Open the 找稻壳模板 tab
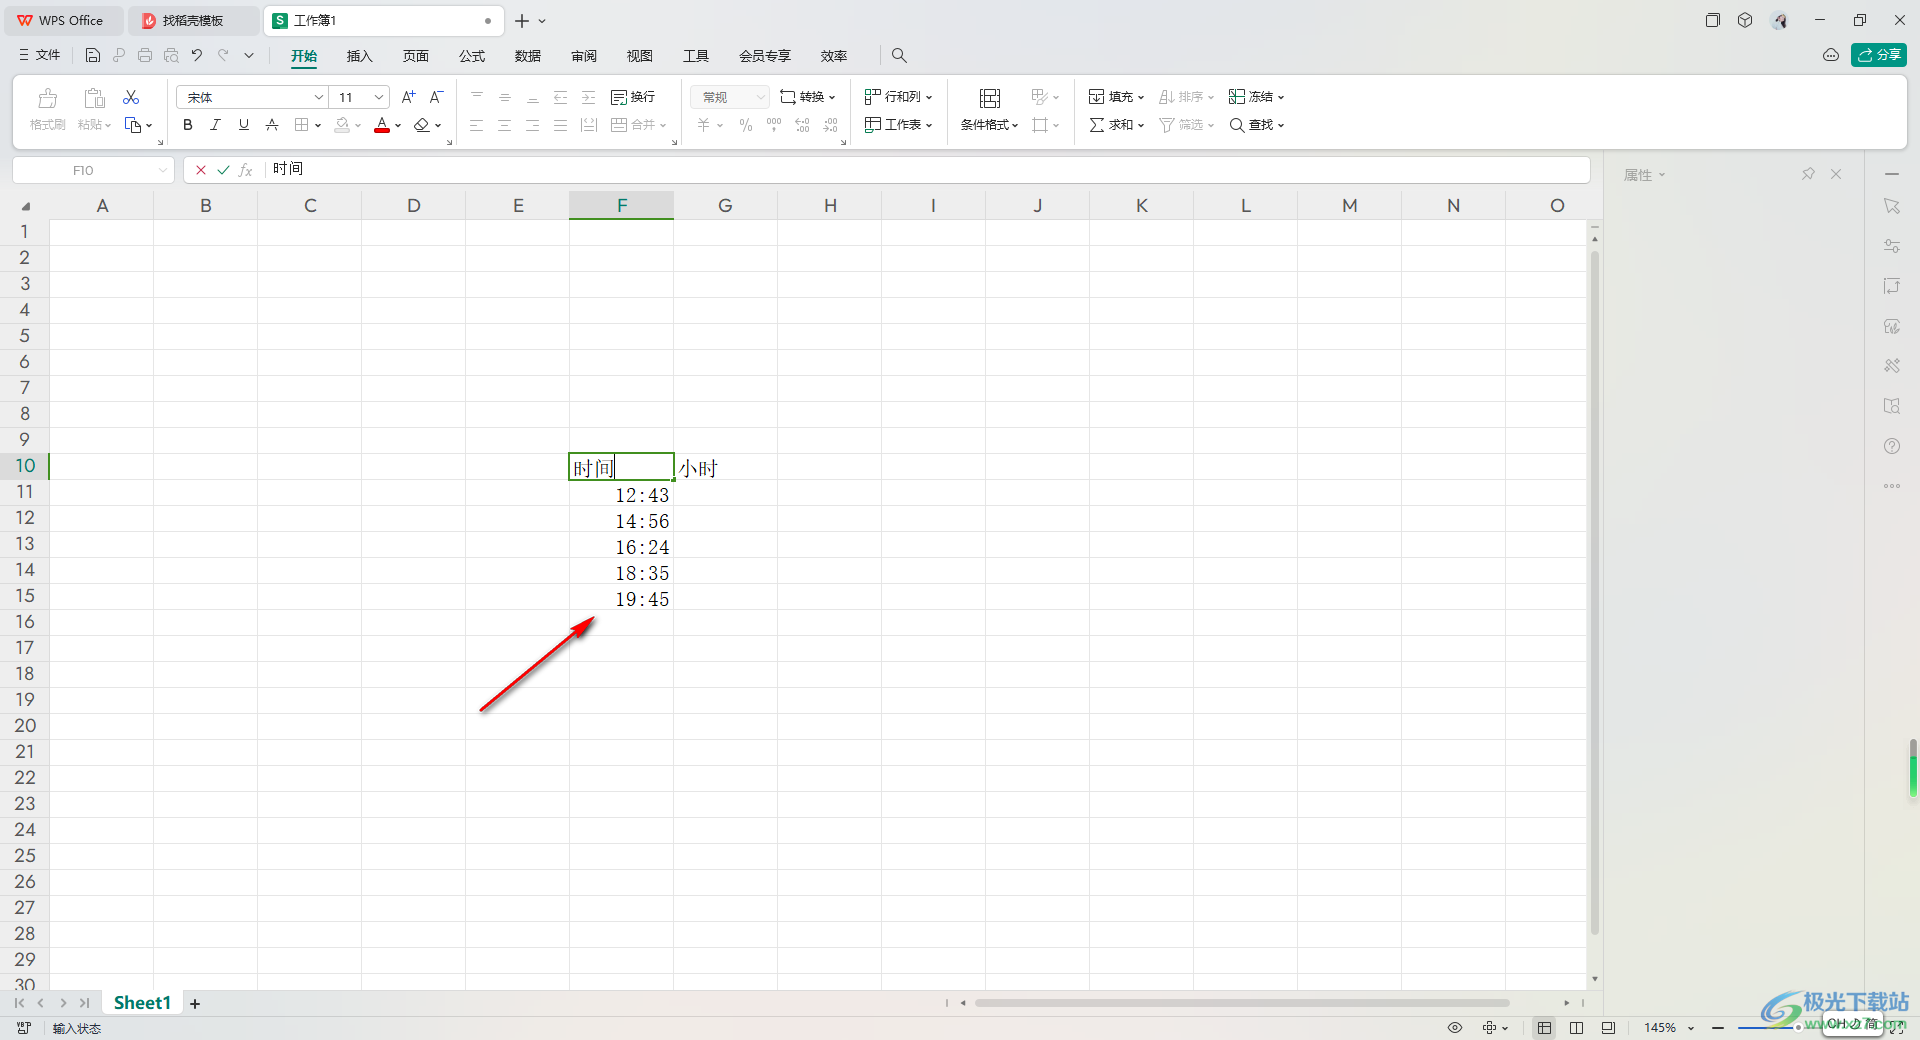This screenshot has height=1040, width=1920. (193, 20)
